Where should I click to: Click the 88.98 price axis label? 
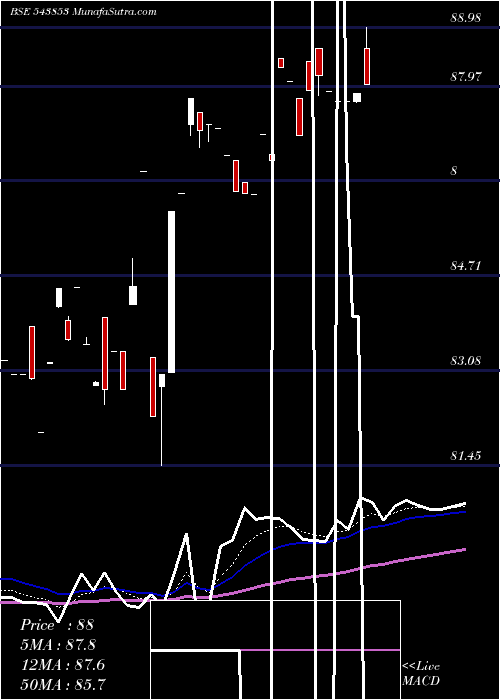tap(466, 18)
